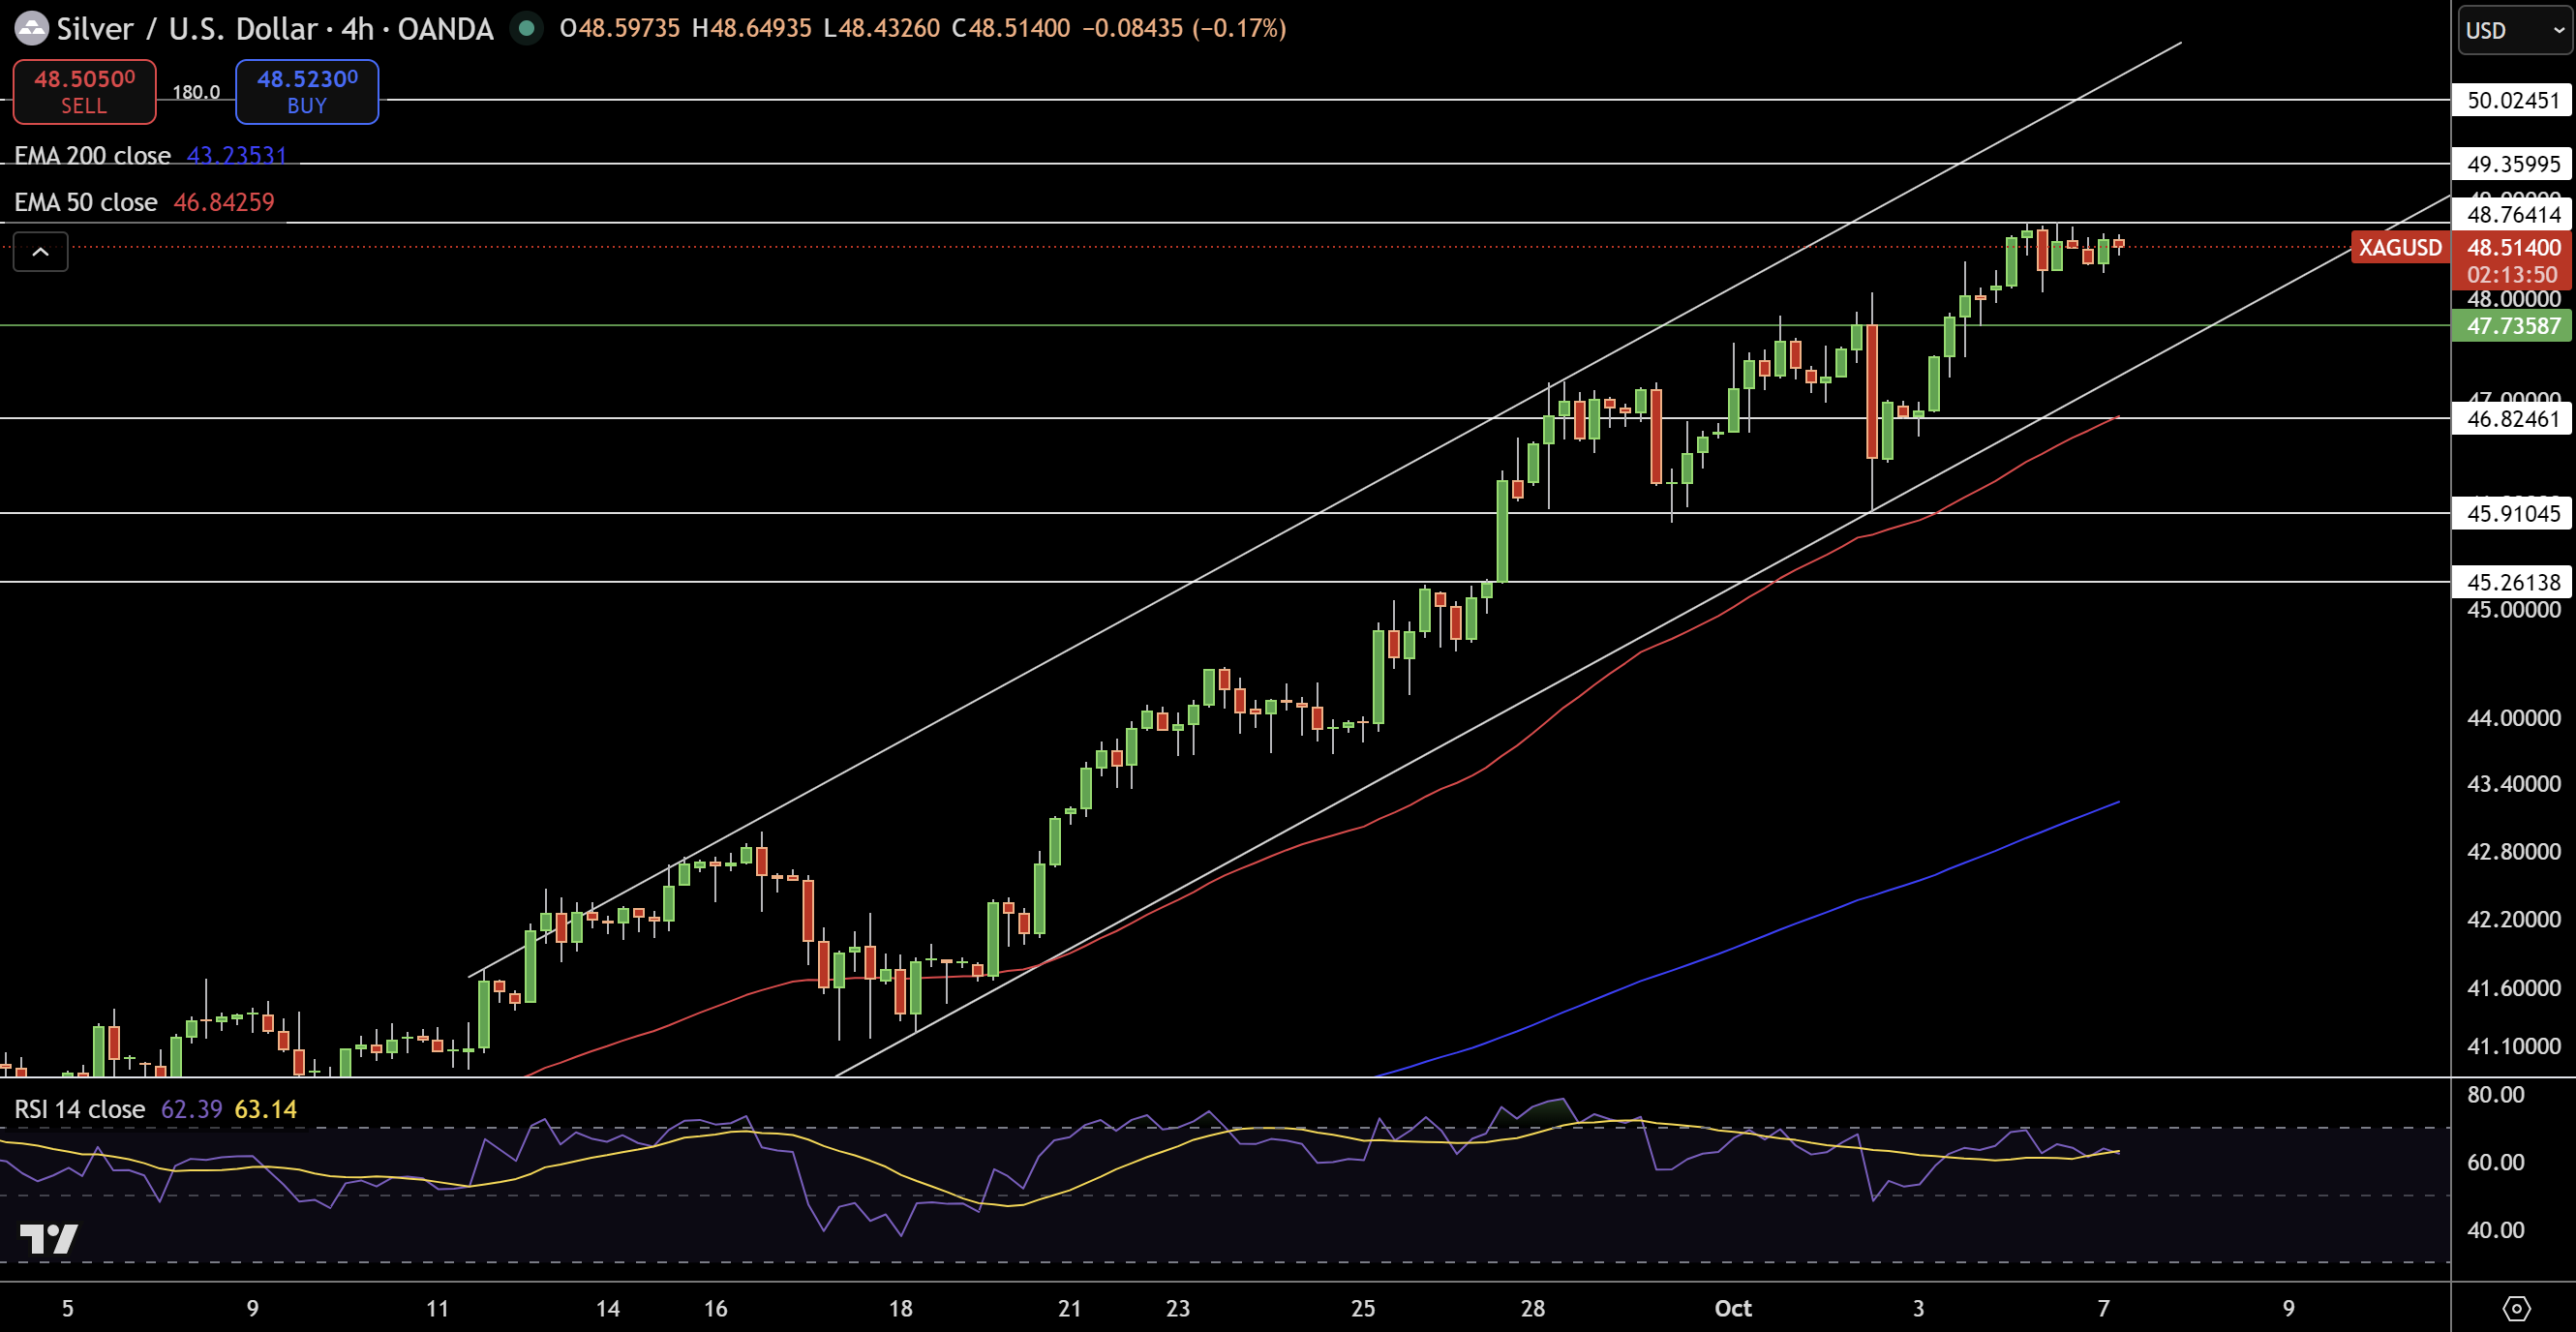Click the 80.00 RSI scale label
The width and height of the screenshot is (2576, 1332).
(x=2496, y=1094)
